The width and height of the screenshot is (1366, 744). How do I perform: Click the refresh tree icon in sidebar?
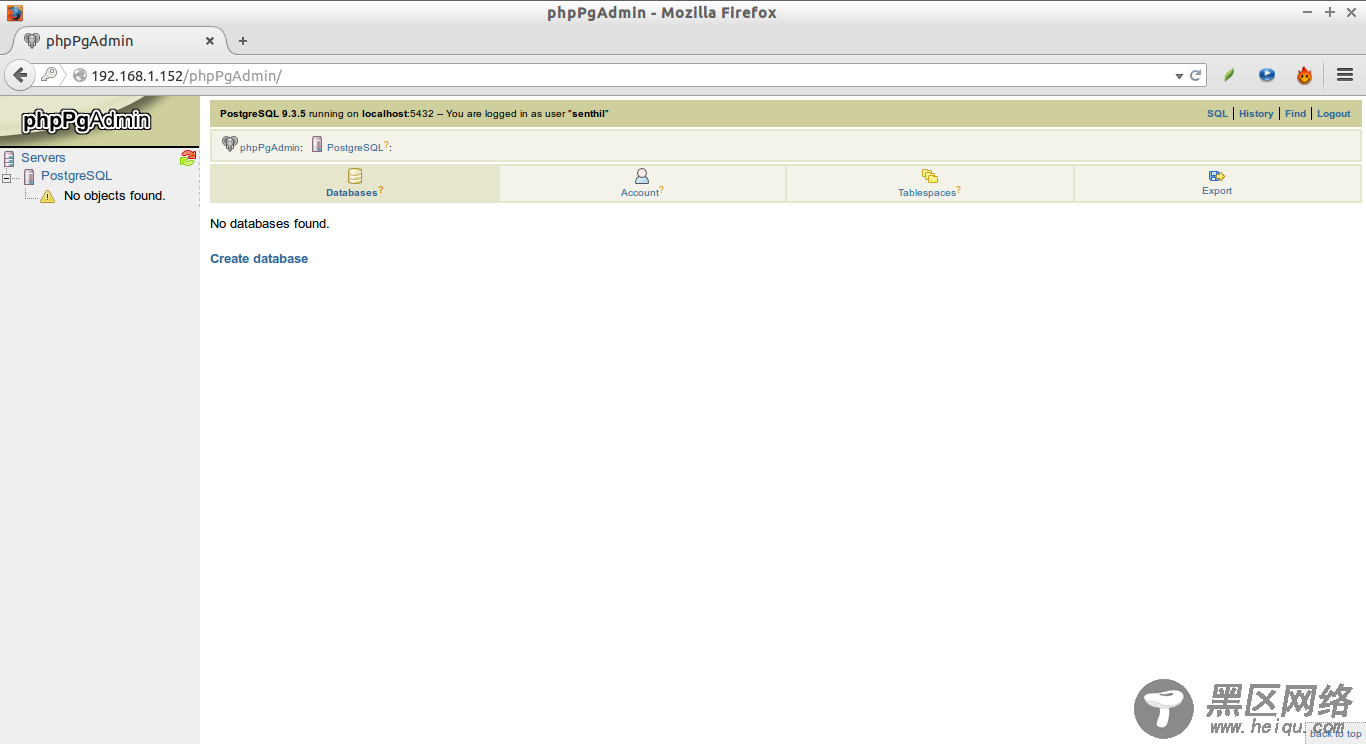[188, 158]
